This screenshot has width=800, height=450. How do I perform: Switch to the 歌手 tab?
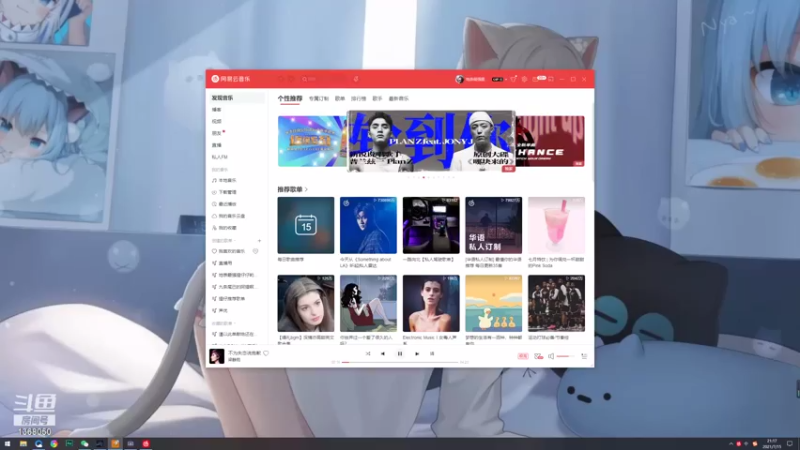pos(377,98)
